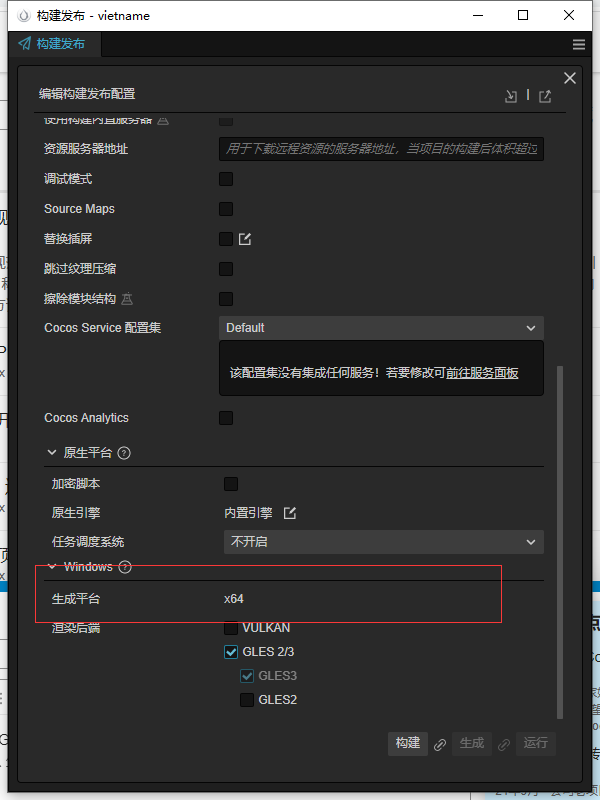Enable the VULKAN render backend
This screenshot has width=600, height=800.
[231, 628]
